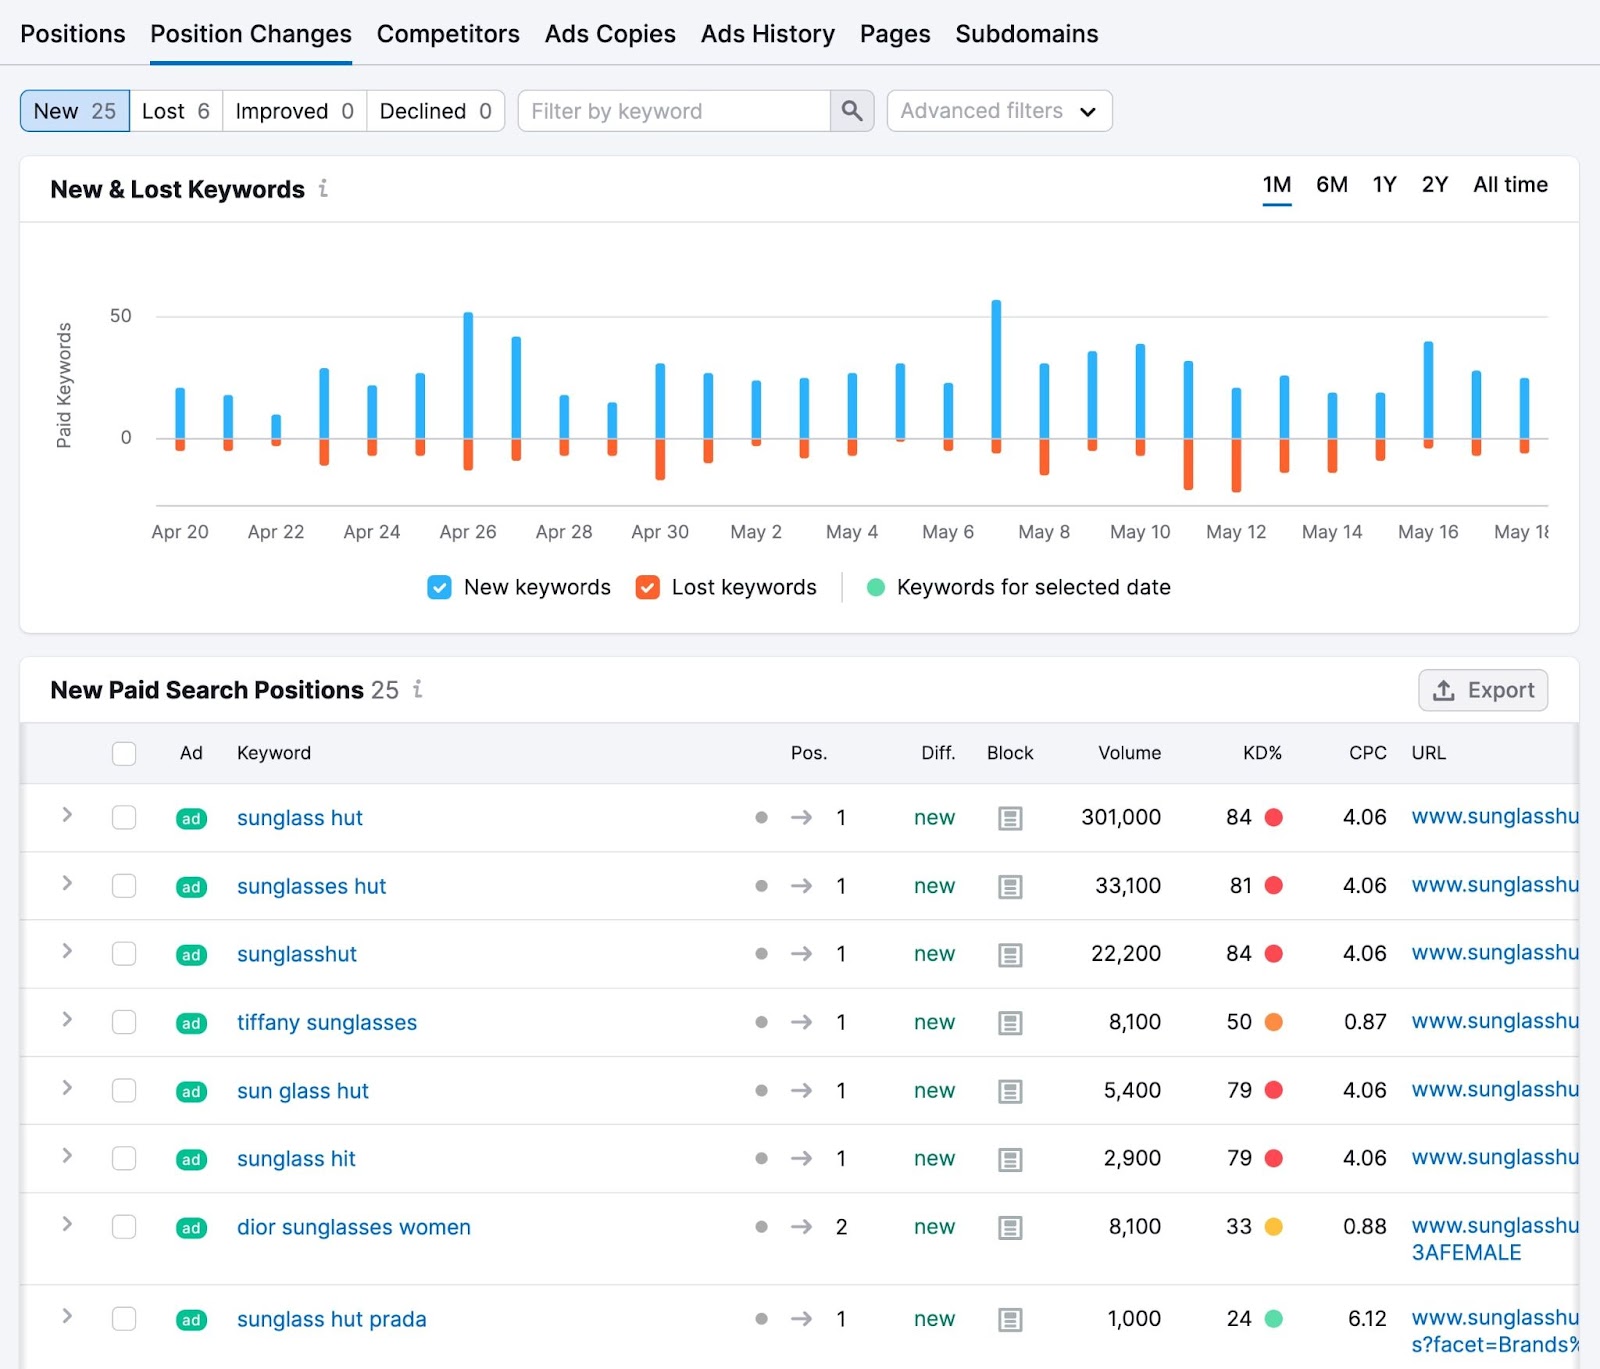Expand the sunglass hut table row

[x=67, y=815]
